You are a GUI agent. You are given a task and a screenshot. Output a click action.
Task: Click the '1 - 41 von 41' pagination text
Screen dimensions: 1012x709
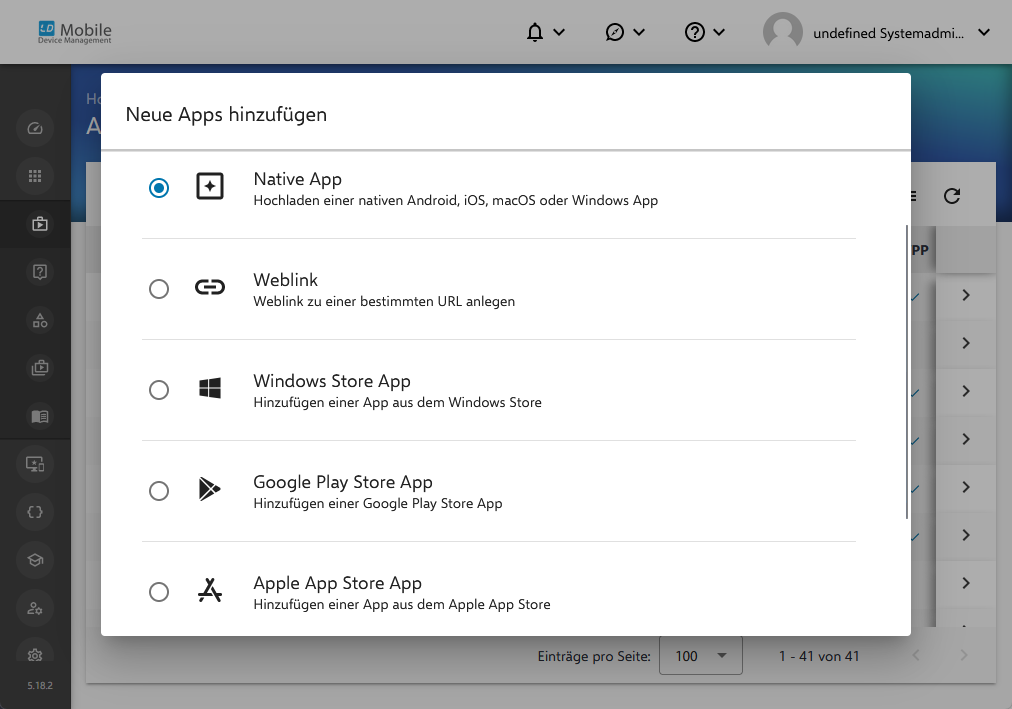pos(819,656)
